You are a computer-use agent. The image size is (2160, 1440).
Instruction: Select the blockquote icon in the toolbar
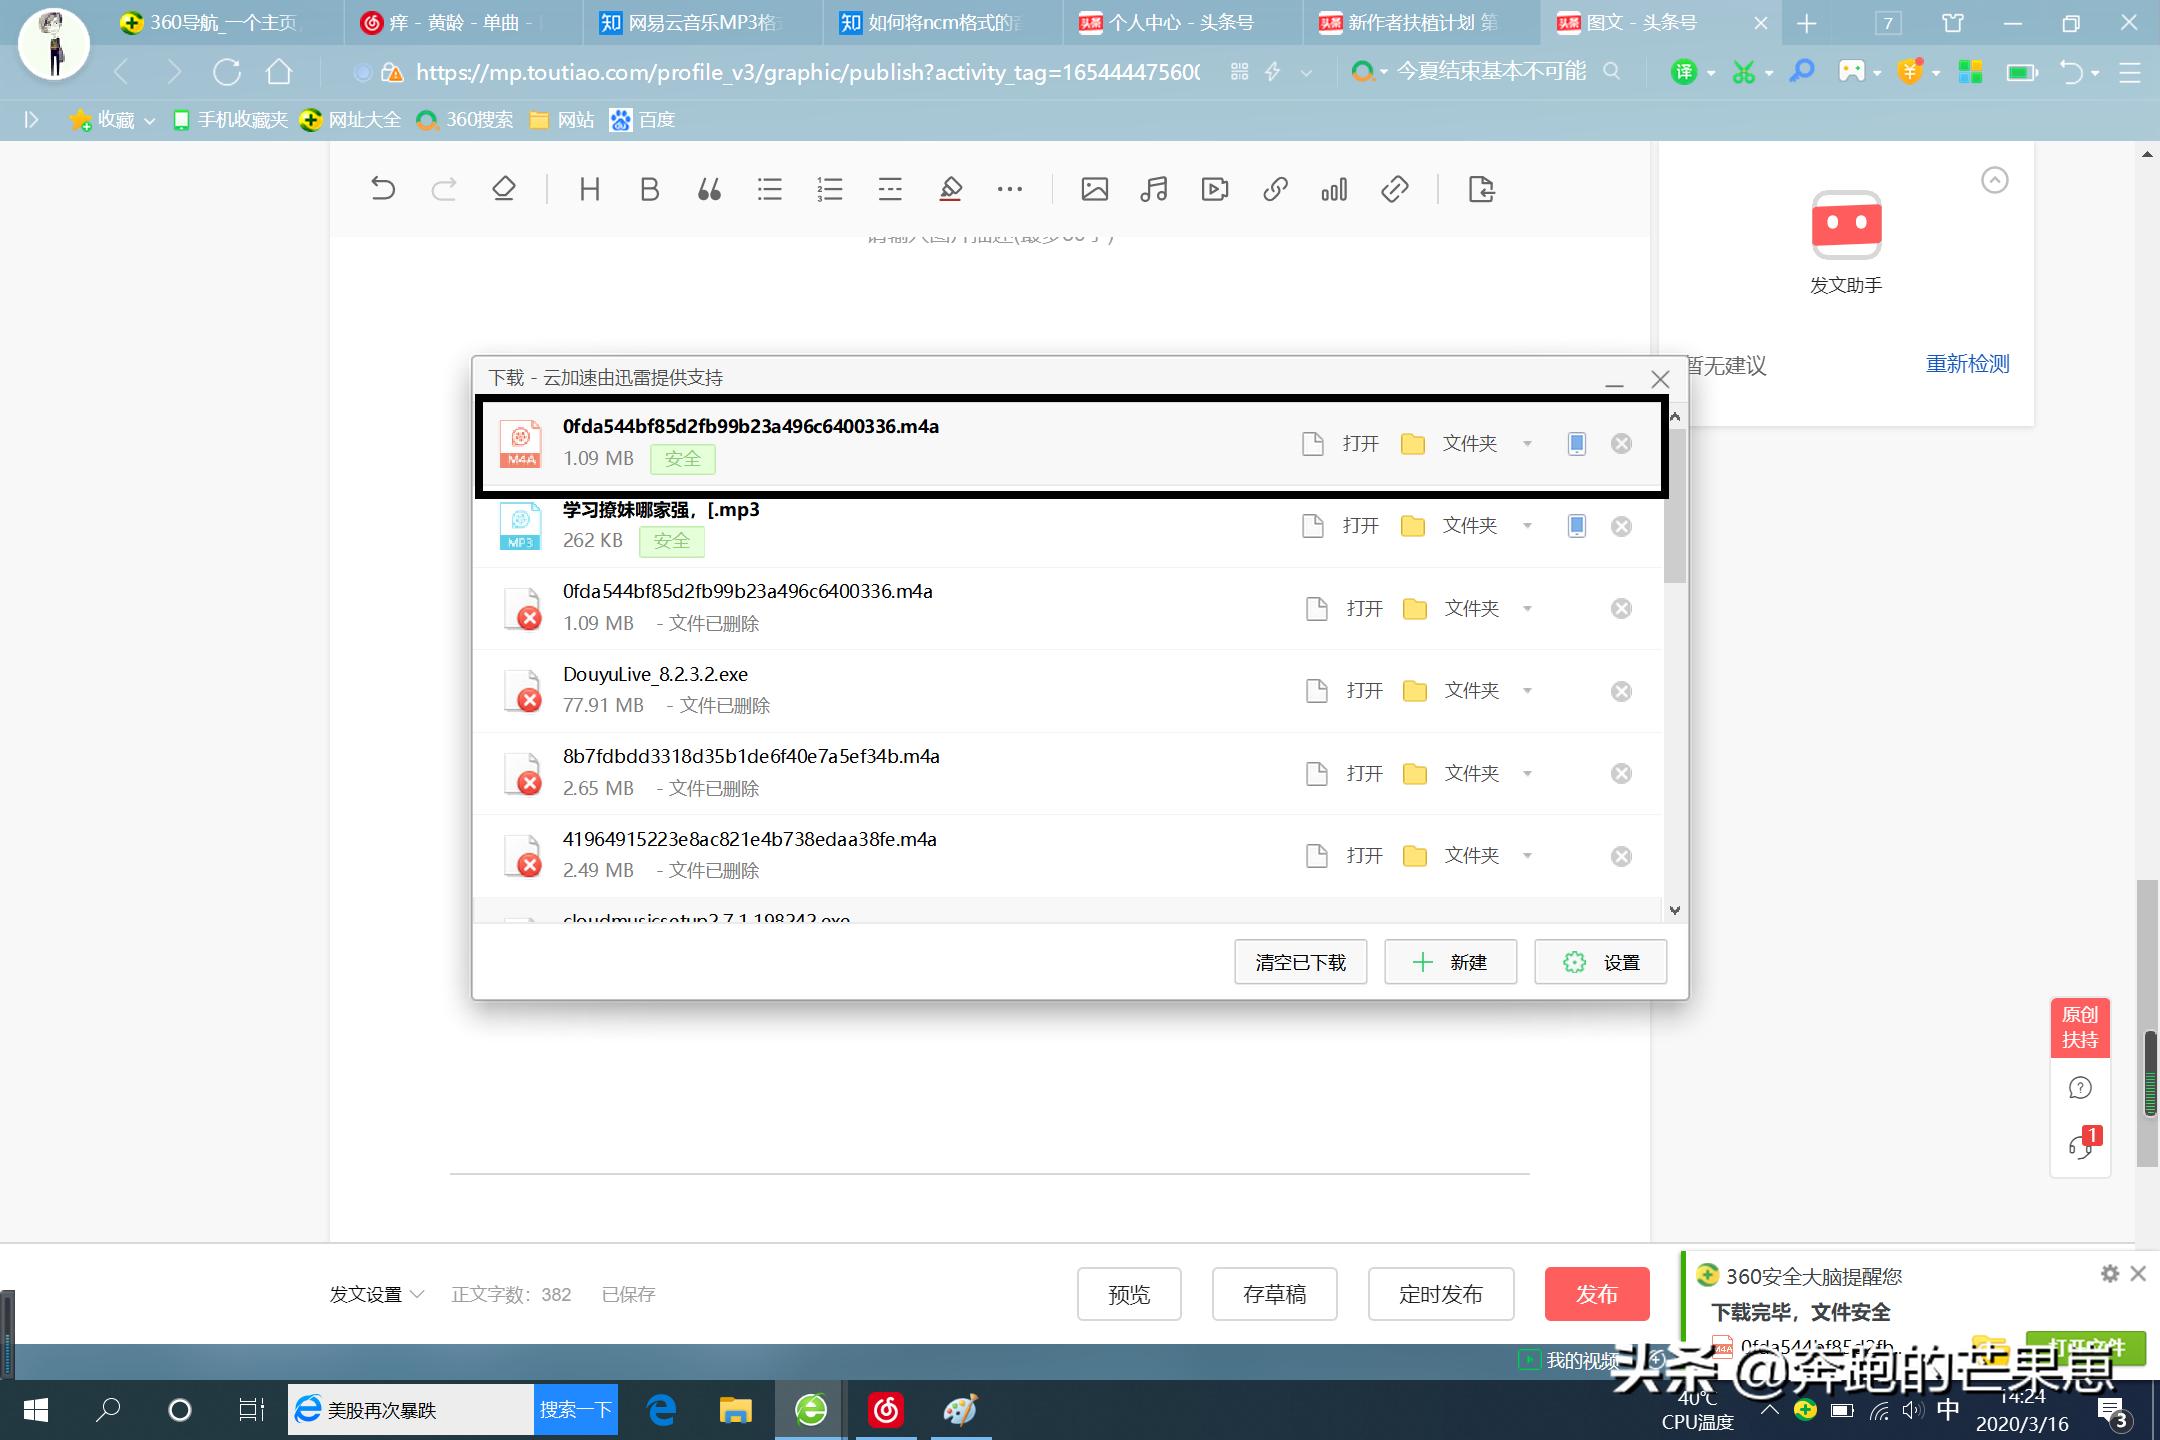pos(709,189)
